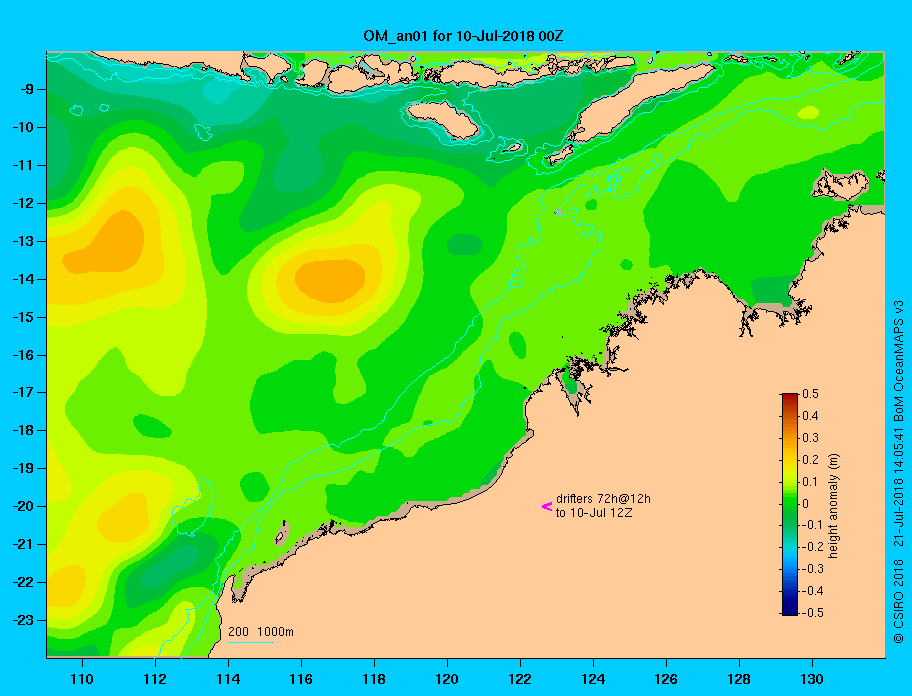912x696 pixels.
Task: Click longitude axis label '122'
Action: pos(520,679)
